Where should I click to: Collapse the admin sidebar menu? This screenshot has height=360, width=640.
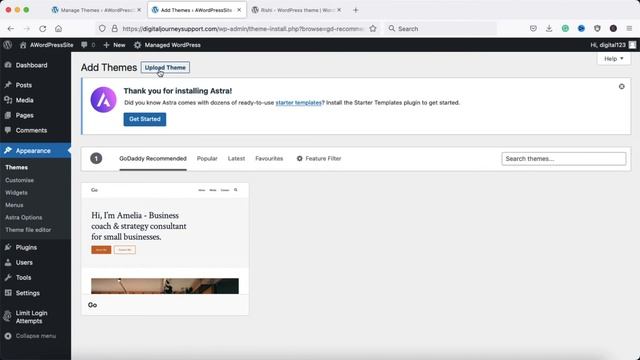(x=31, y=336)
